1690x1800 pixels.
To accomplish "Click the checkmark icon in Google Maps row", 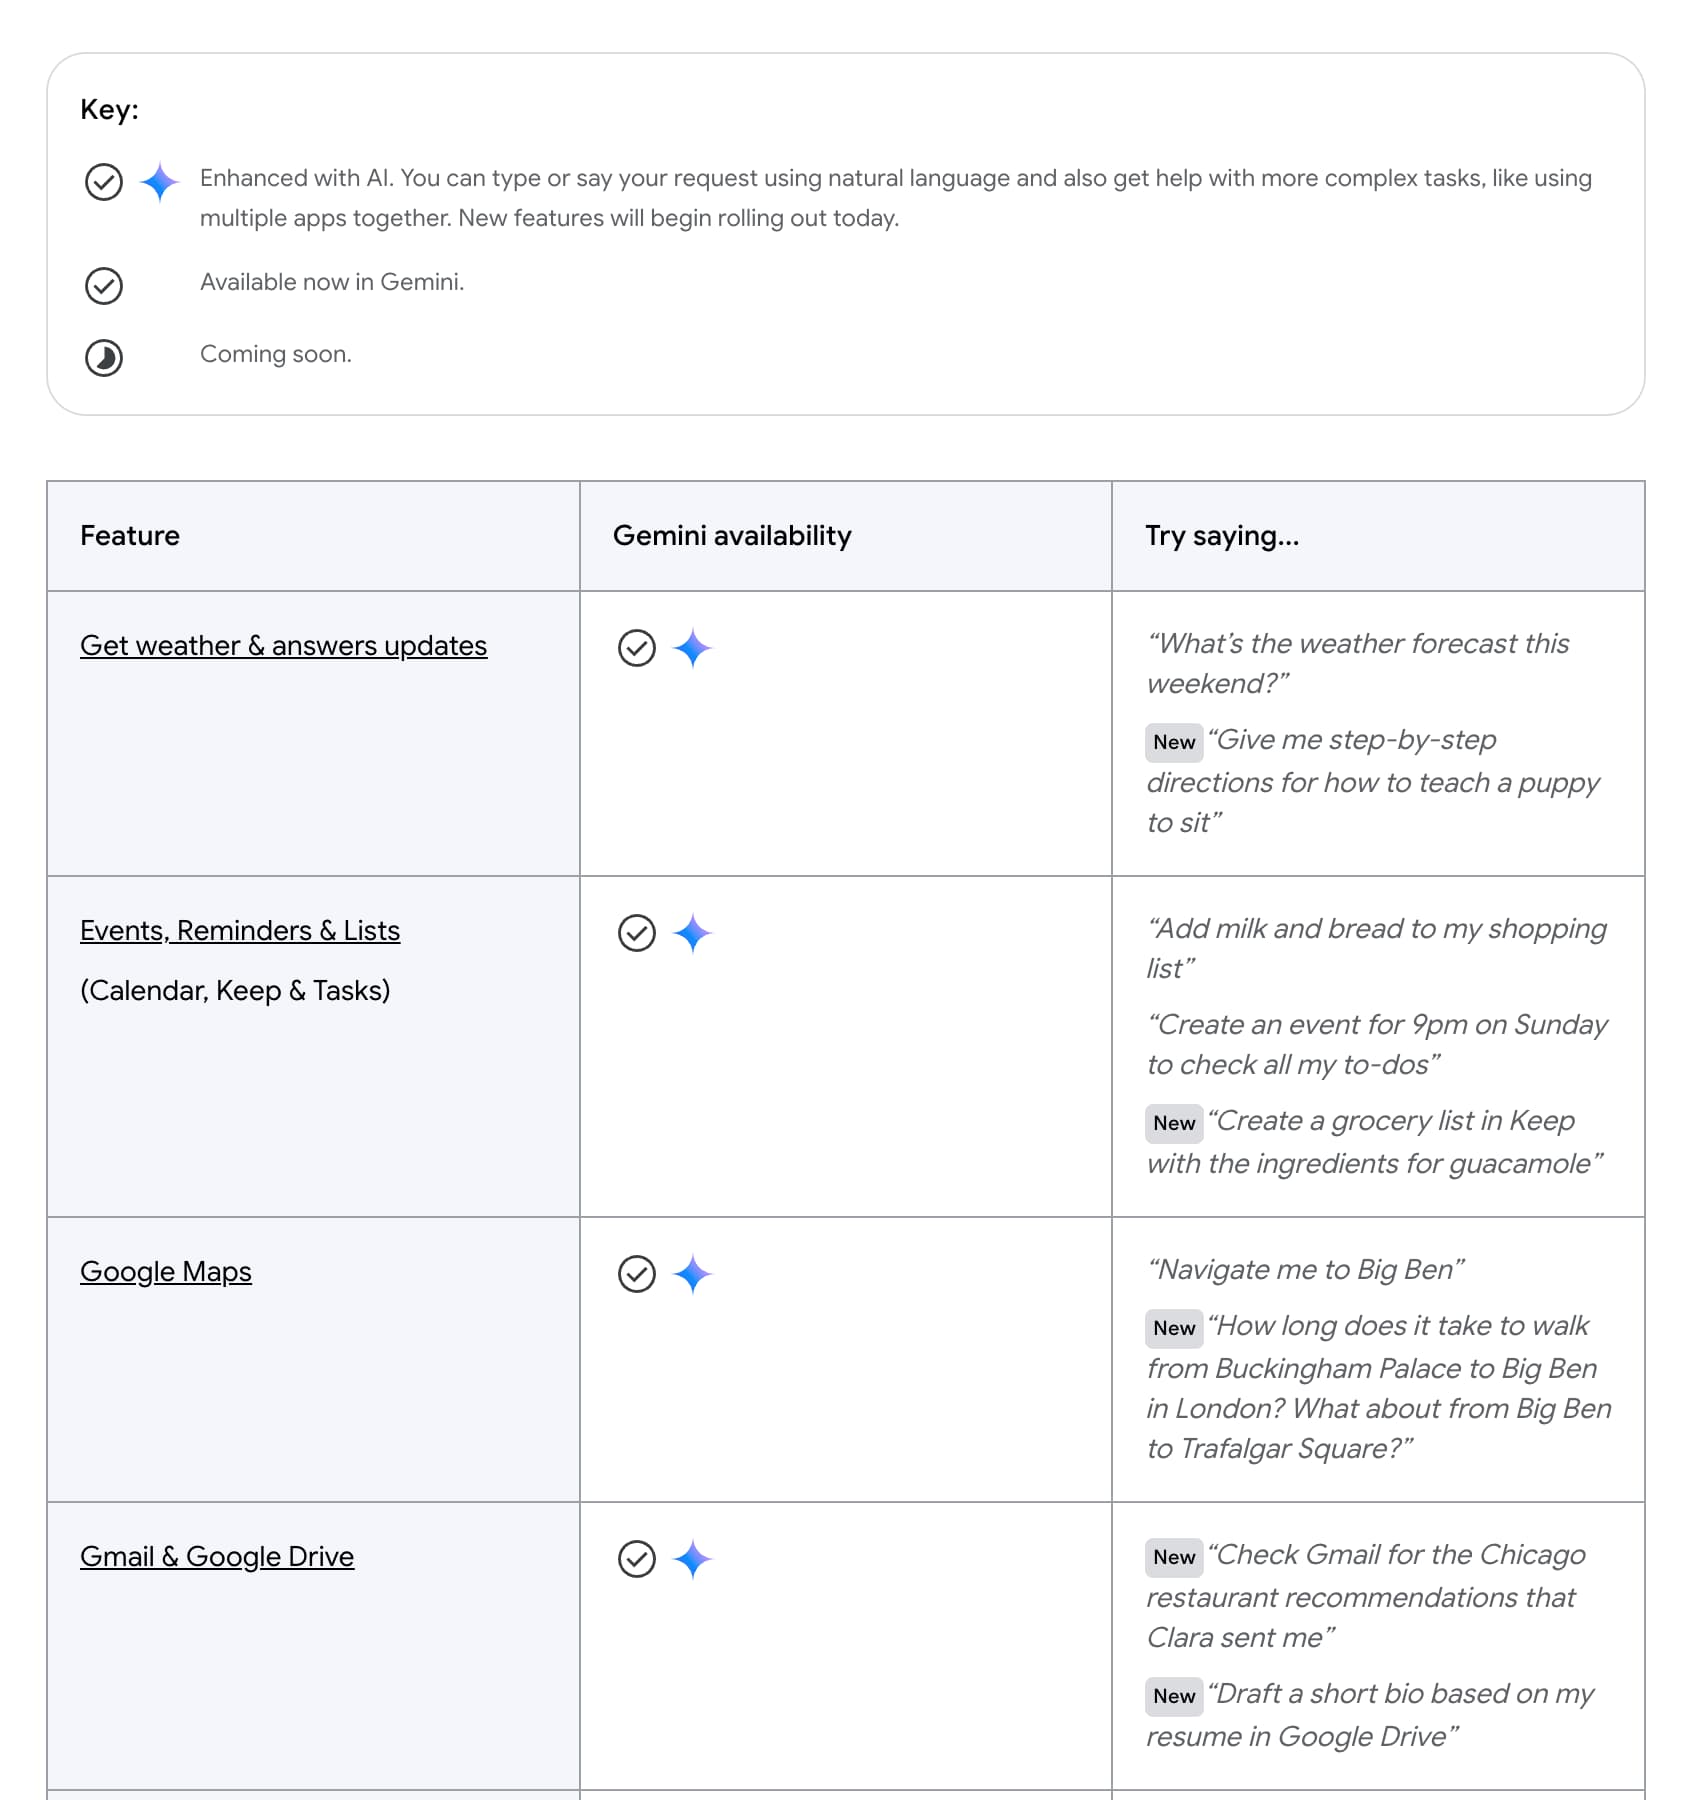I will (637, 1274).
